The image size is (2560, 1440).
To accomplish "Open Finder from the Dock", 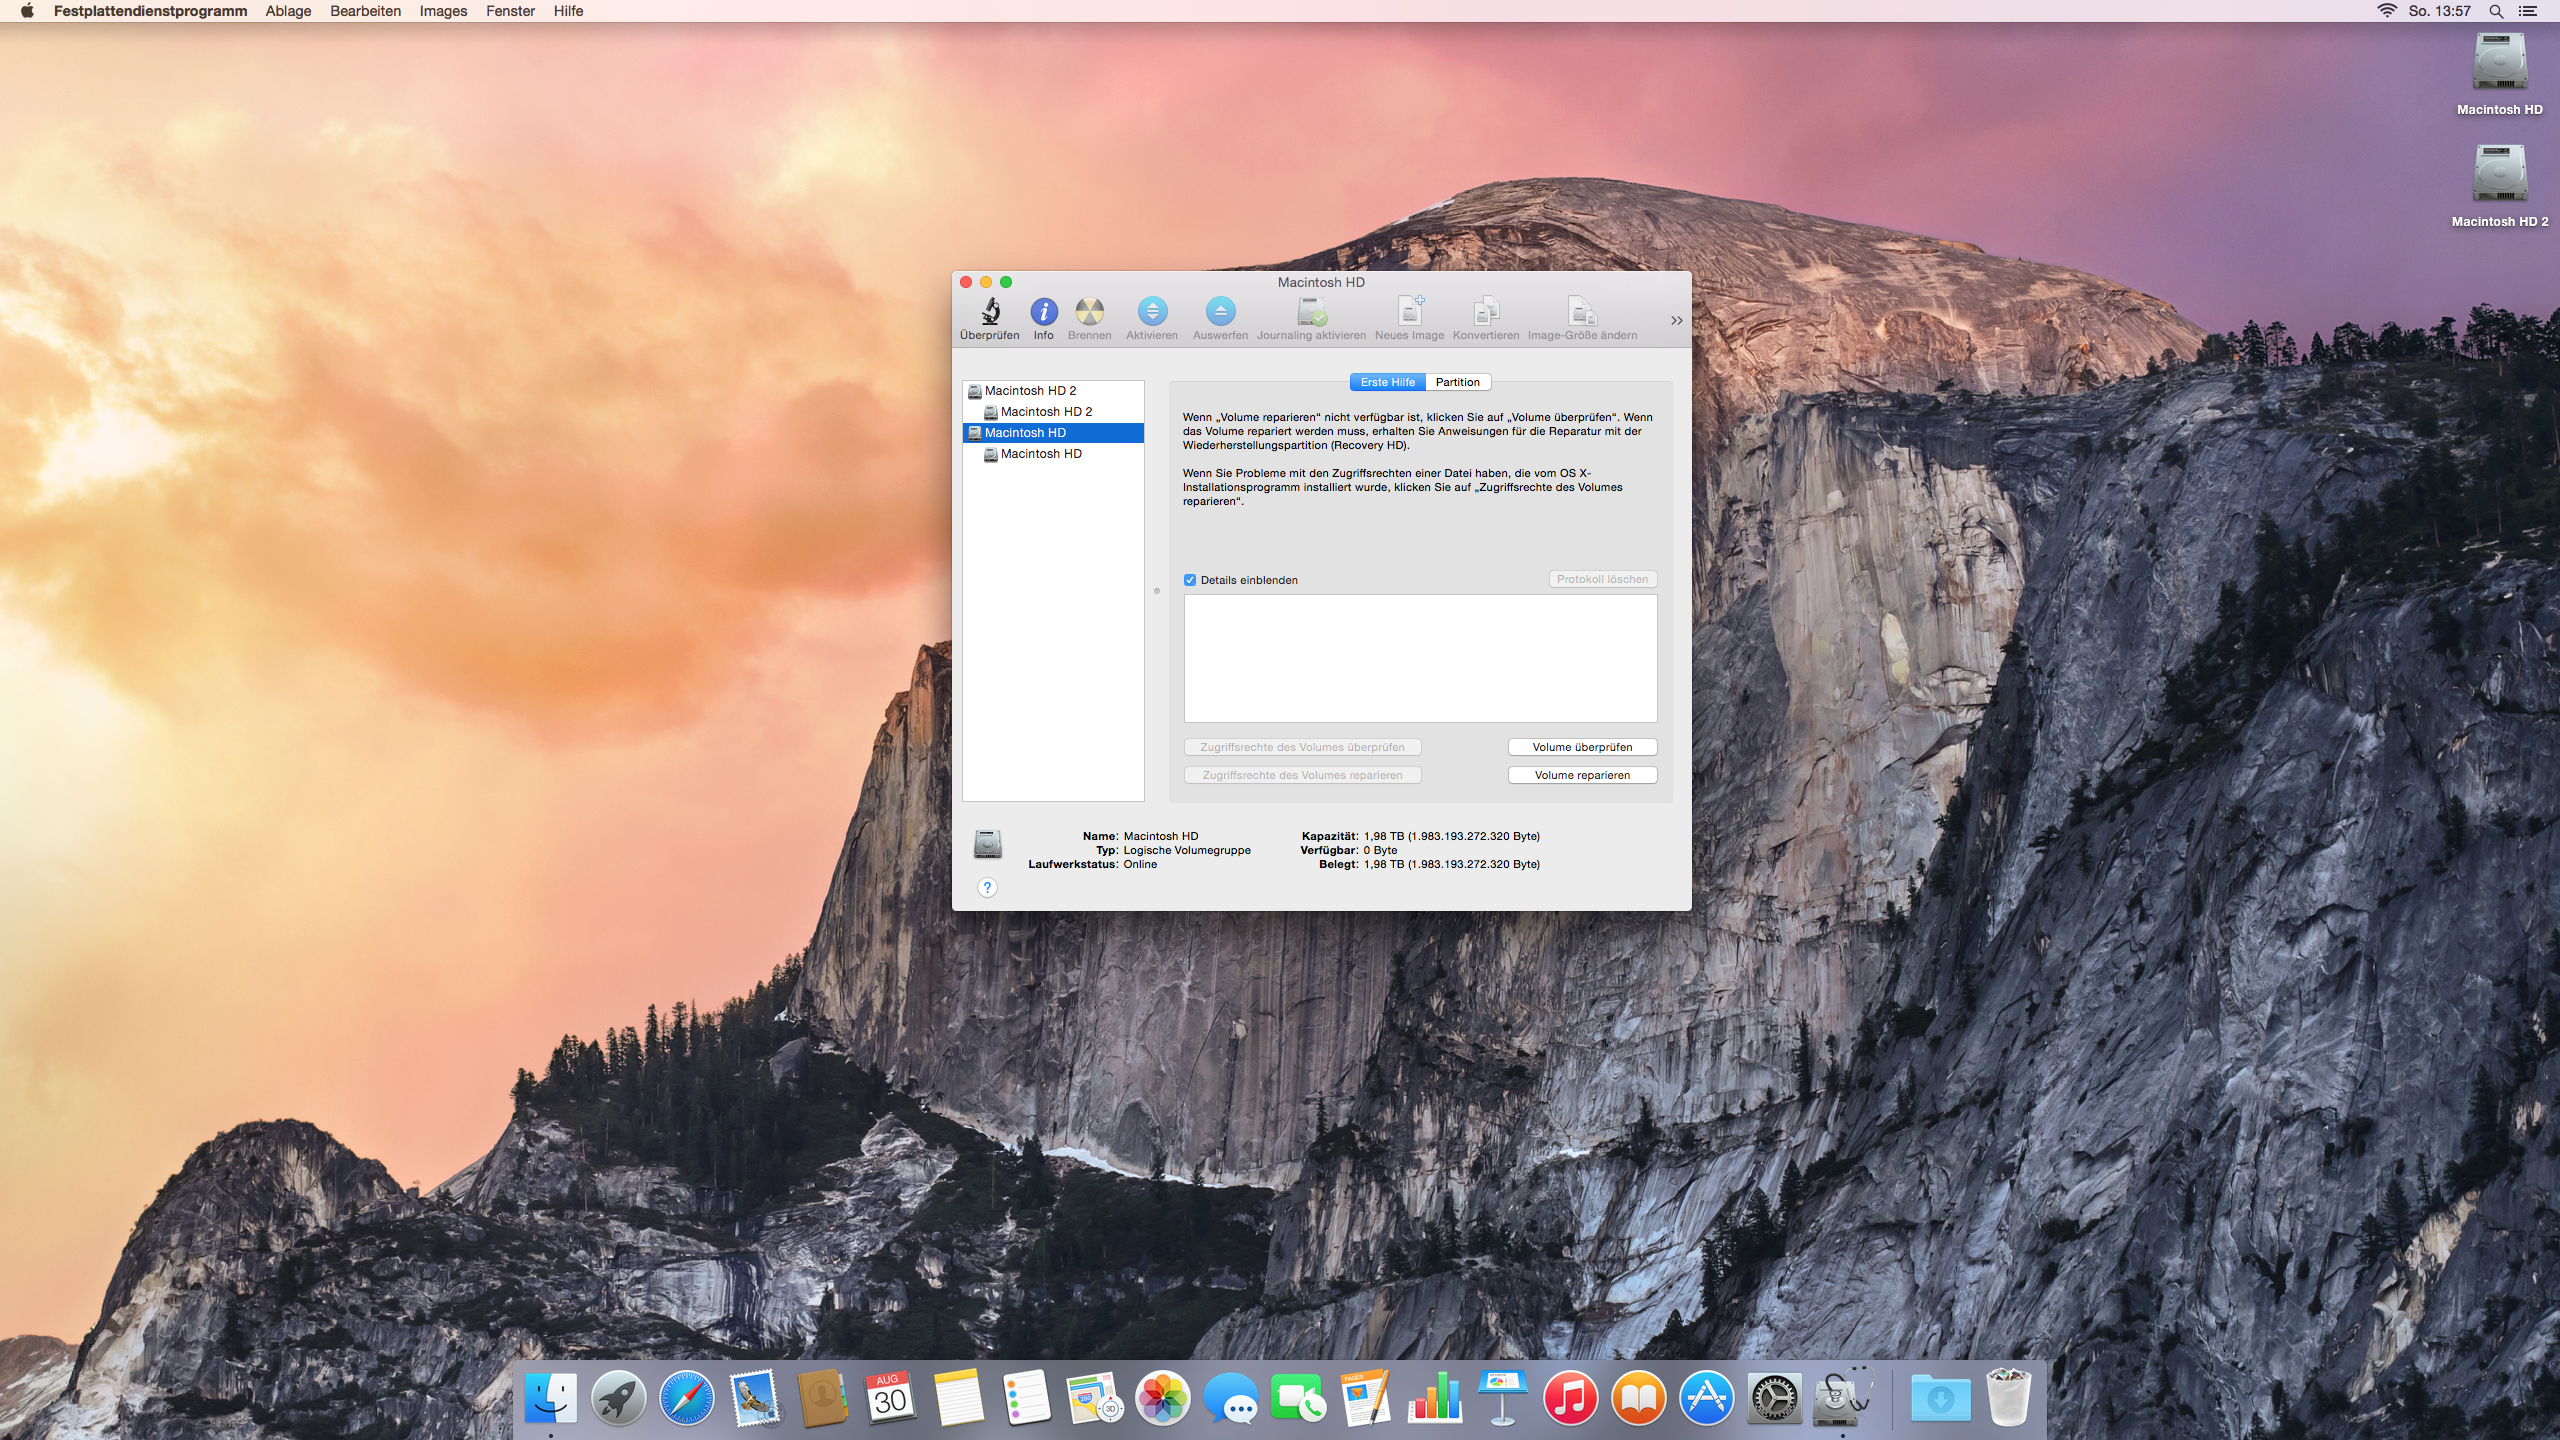I will (x=551, y=1397).
